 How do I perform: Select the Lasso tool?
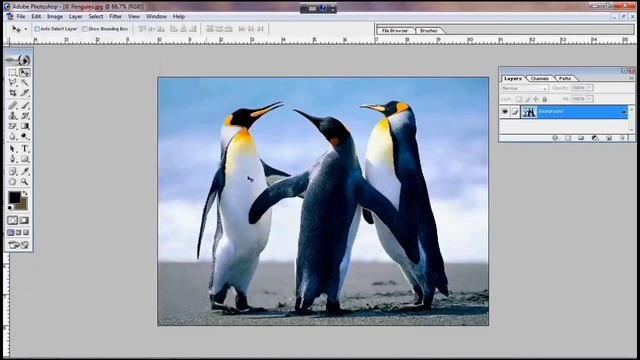pyautogui.click(x=13, y=83)
